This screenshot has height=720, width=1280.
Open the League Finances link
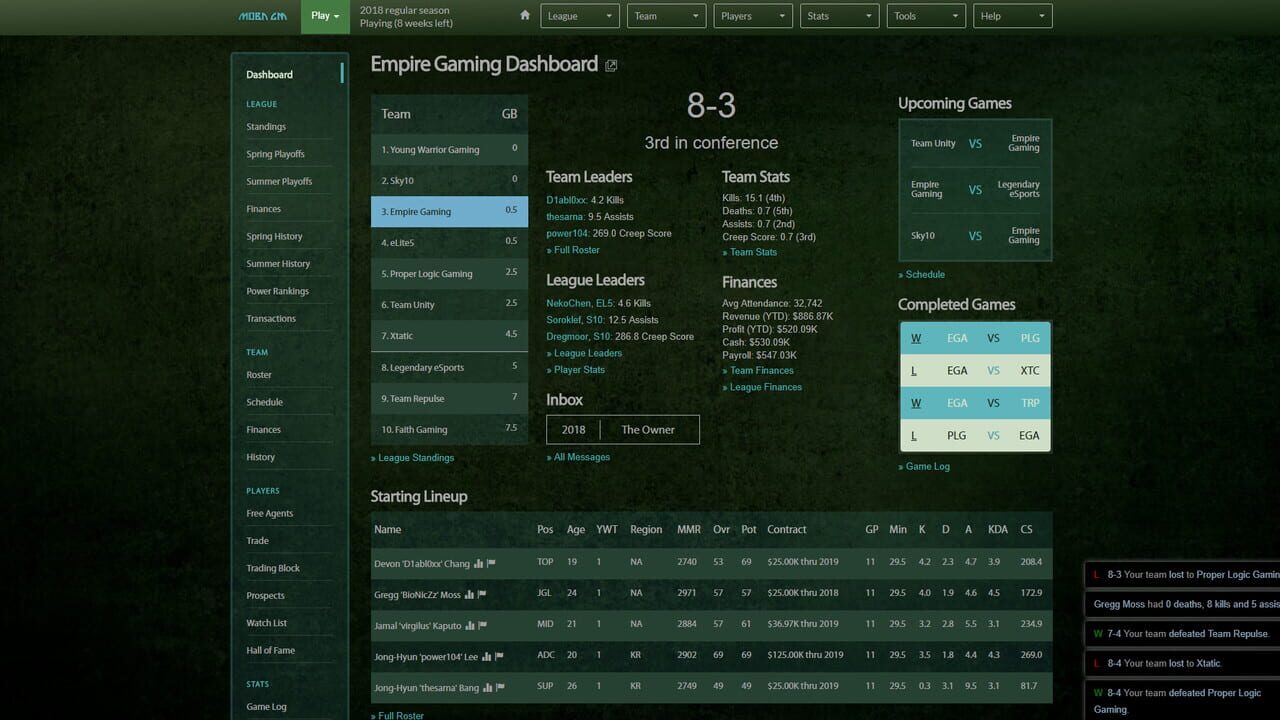pyautogui.click(x=765, y=387)
